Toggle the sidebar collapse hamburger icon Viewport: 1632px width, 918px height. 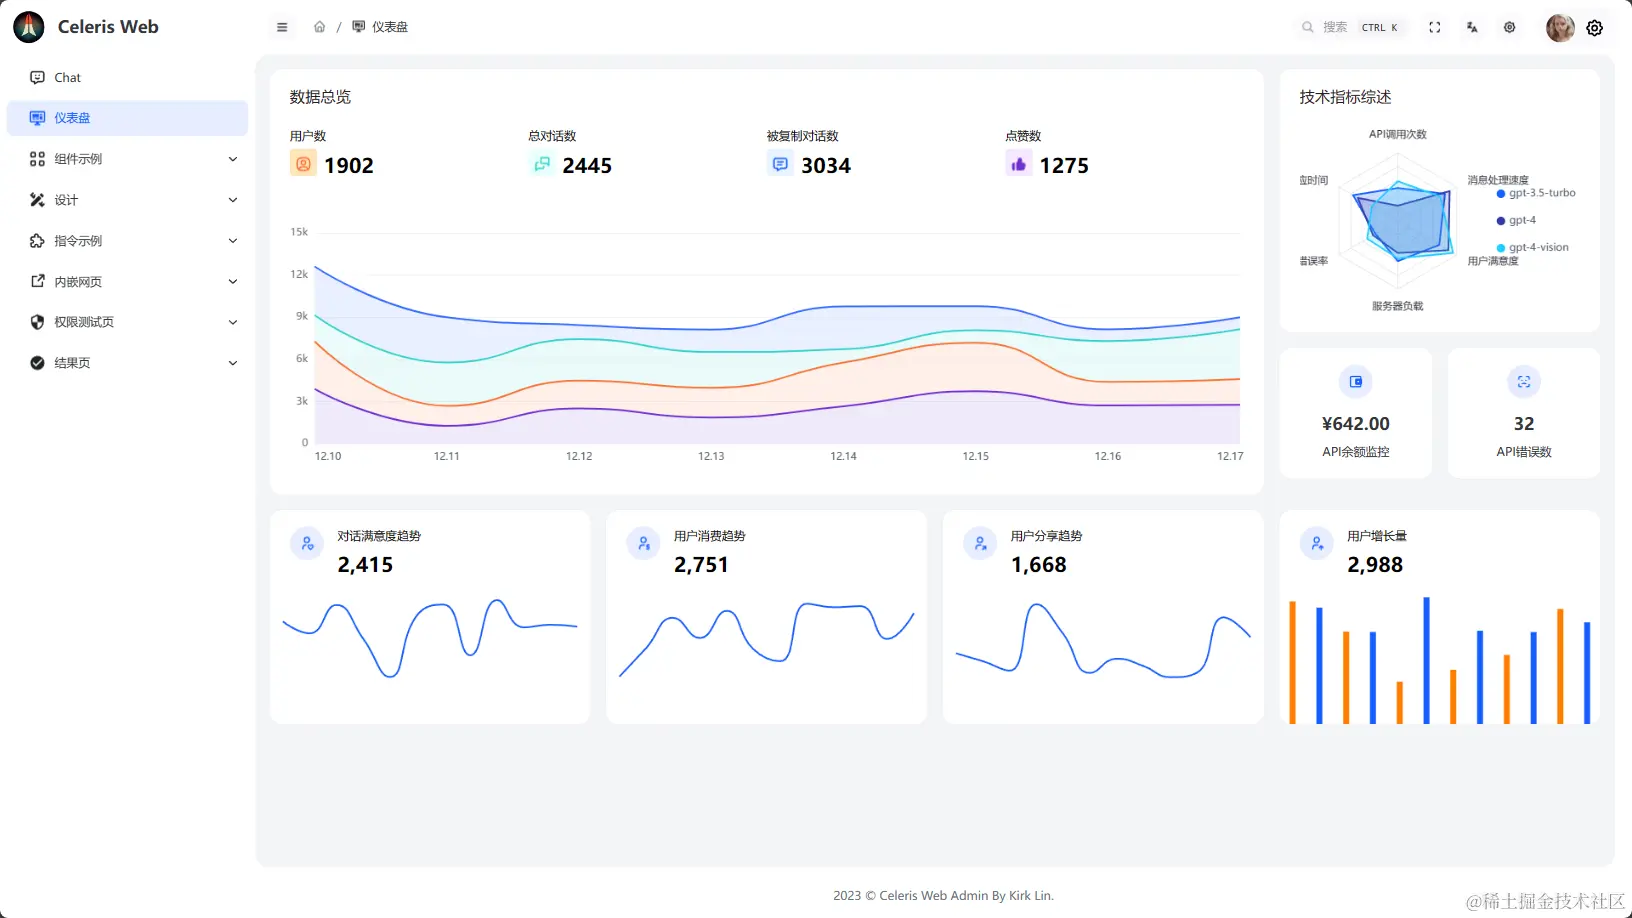[282, 27]
